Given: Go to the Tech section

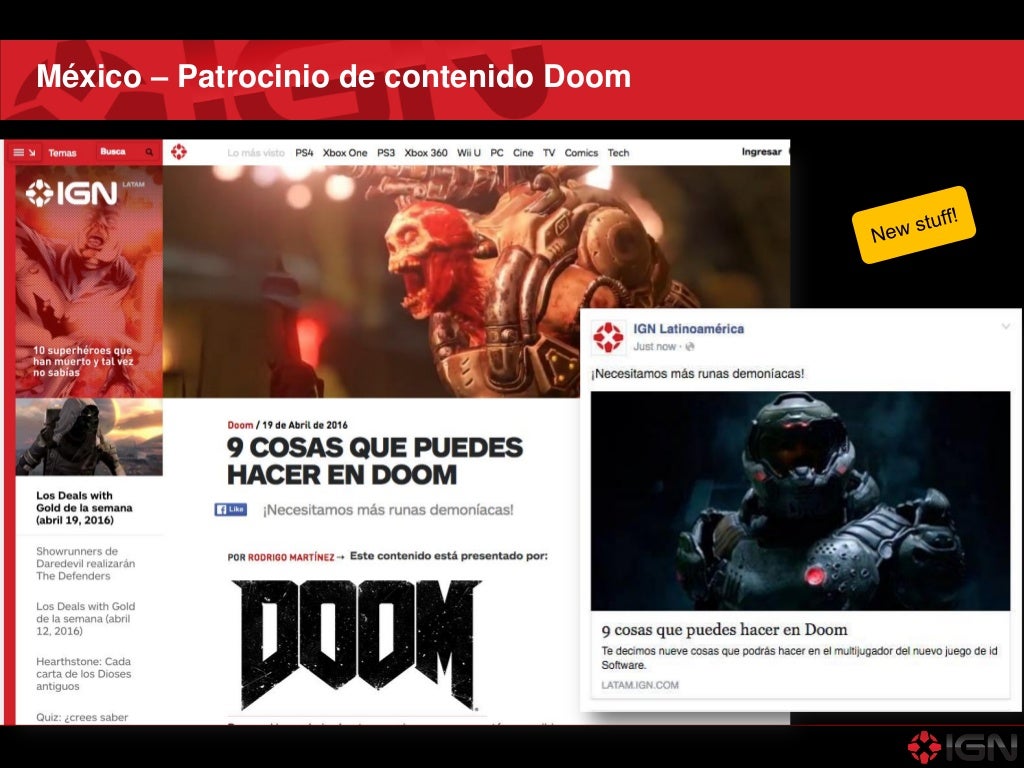Looking at the screenshot, I should click(618, 153).
